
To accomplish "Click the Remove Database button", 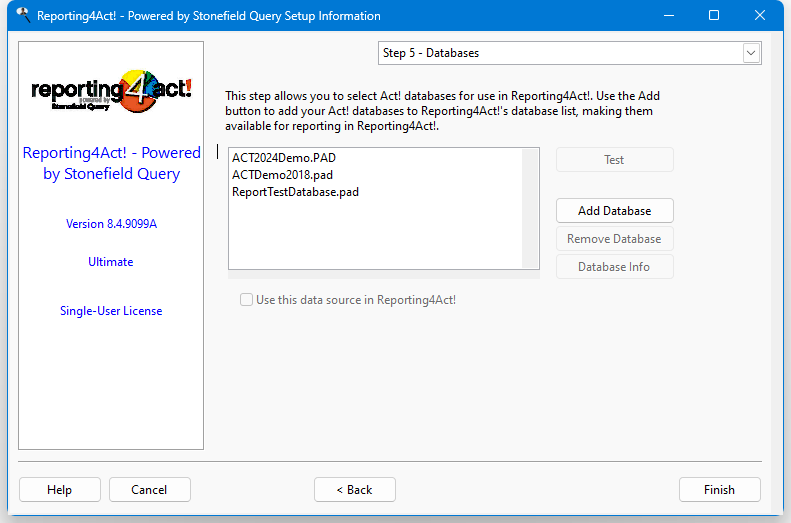I will coord(614,239).
